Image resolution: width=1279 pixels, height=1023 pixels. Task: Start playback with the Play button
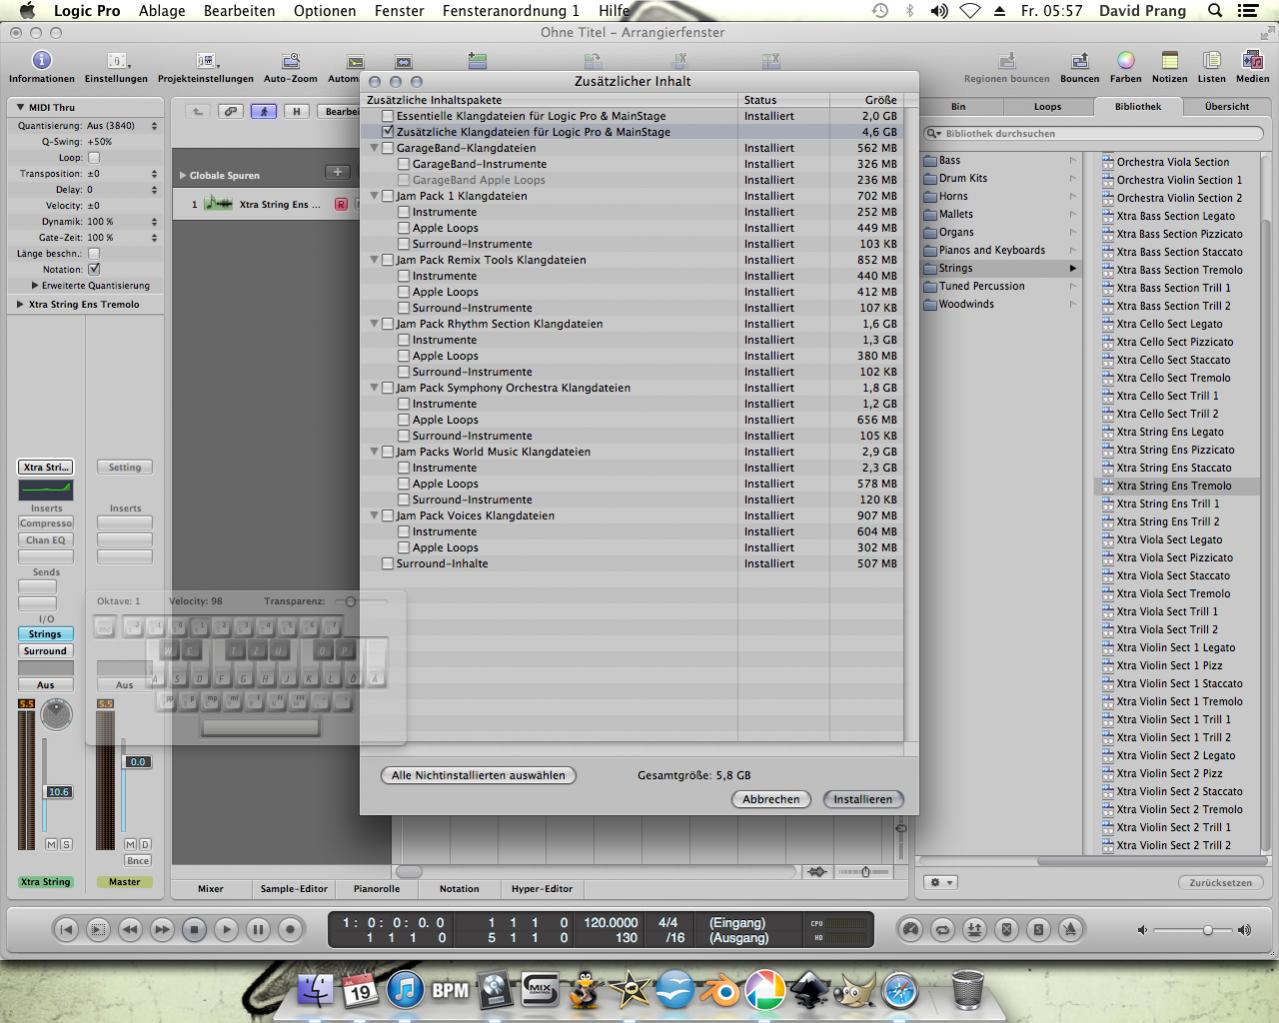(226, 929)
